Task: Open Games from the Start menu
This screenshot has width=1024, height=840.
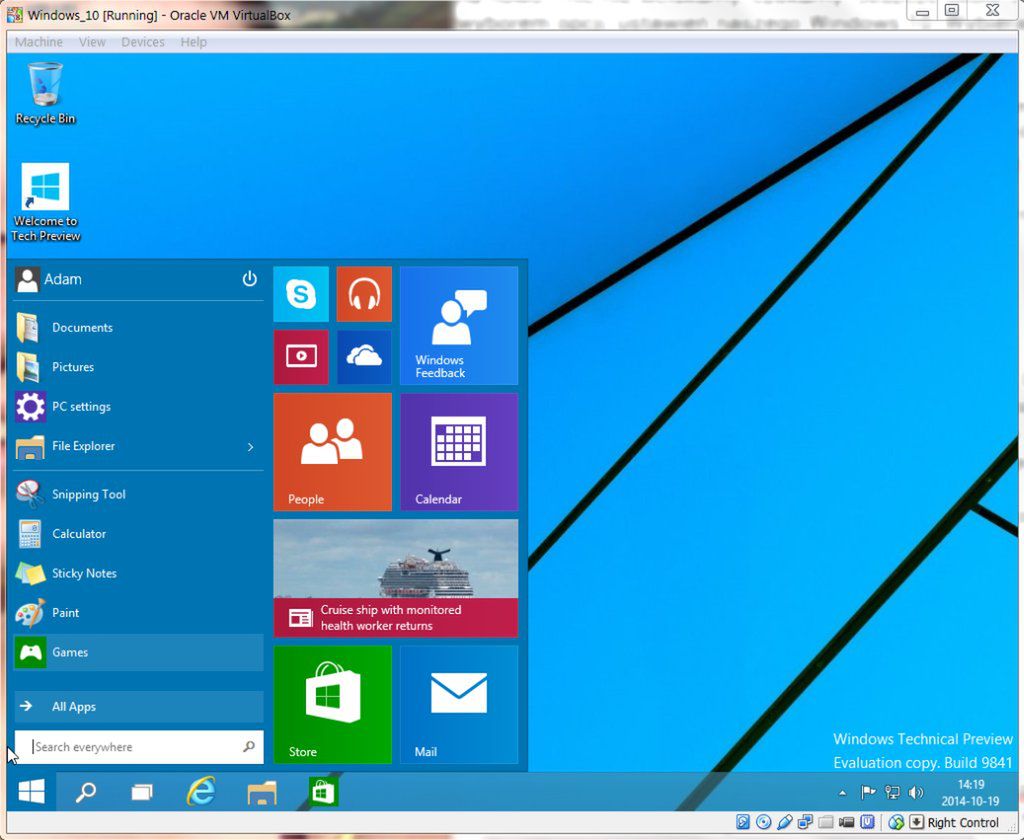Action: pyautogui.click(x=138, y=652)
